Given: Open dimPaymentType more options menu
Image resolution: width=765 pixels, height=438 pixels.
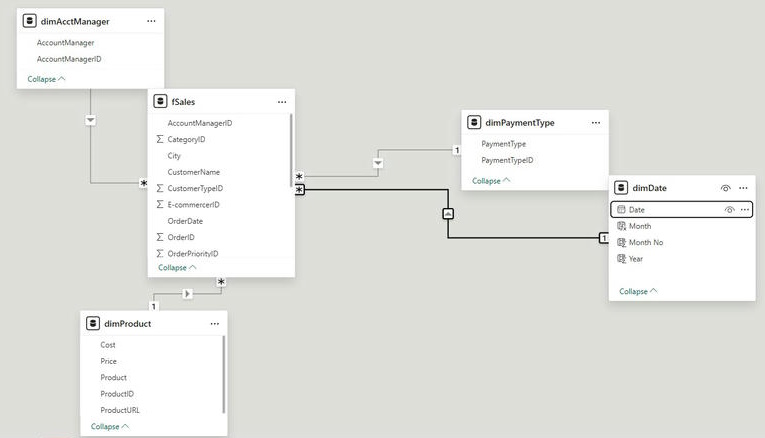Looking at the screenshot, I should (596, 123).
